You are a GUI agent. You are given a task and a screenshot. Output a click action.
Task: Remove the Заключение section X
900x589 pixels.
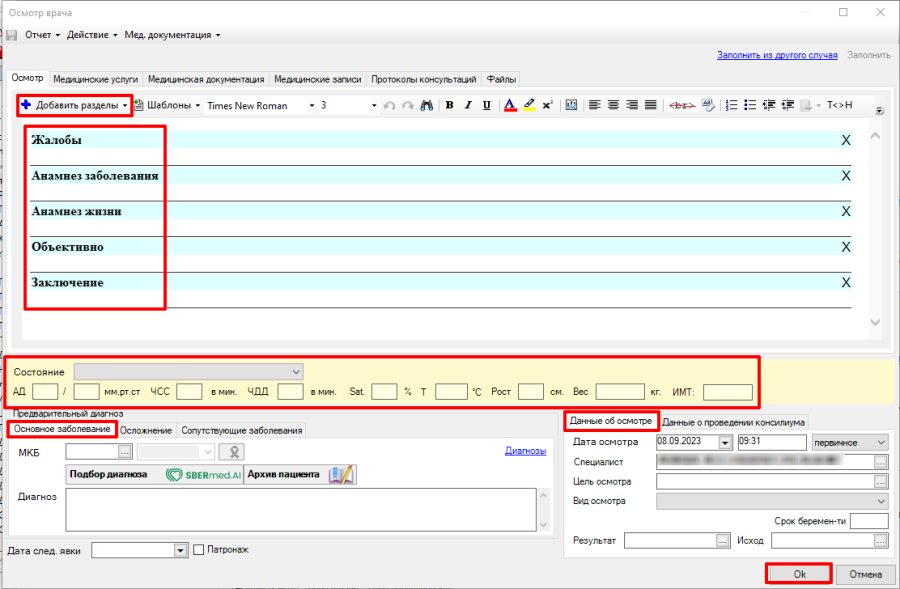click(845, 282)
